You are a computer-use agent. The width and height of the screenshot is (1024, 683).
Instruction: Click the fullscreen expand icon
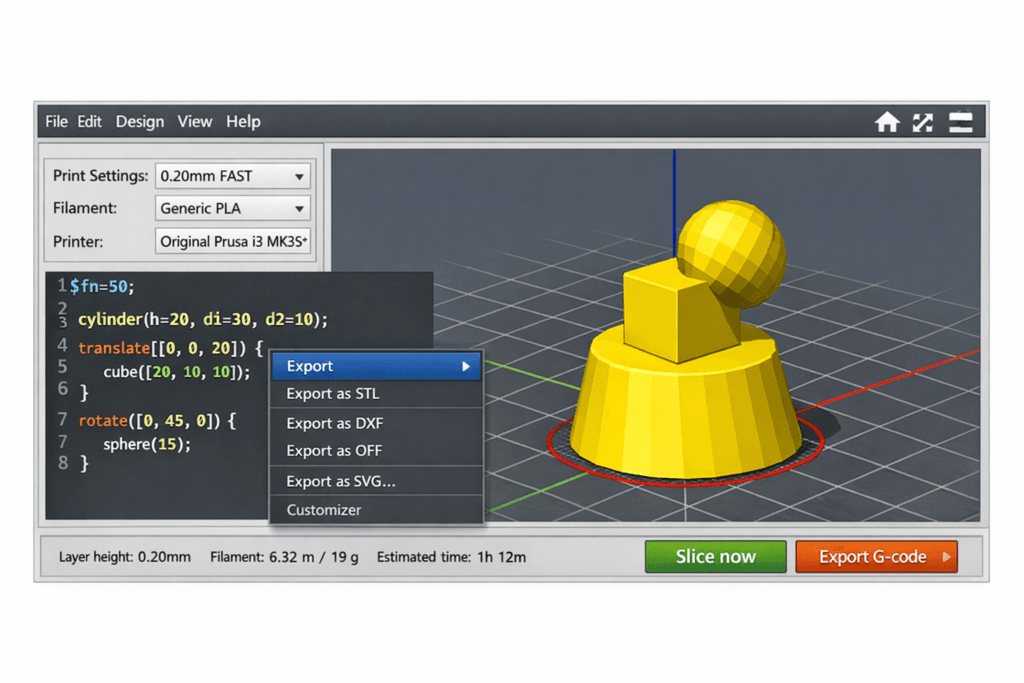pos(923,121)
